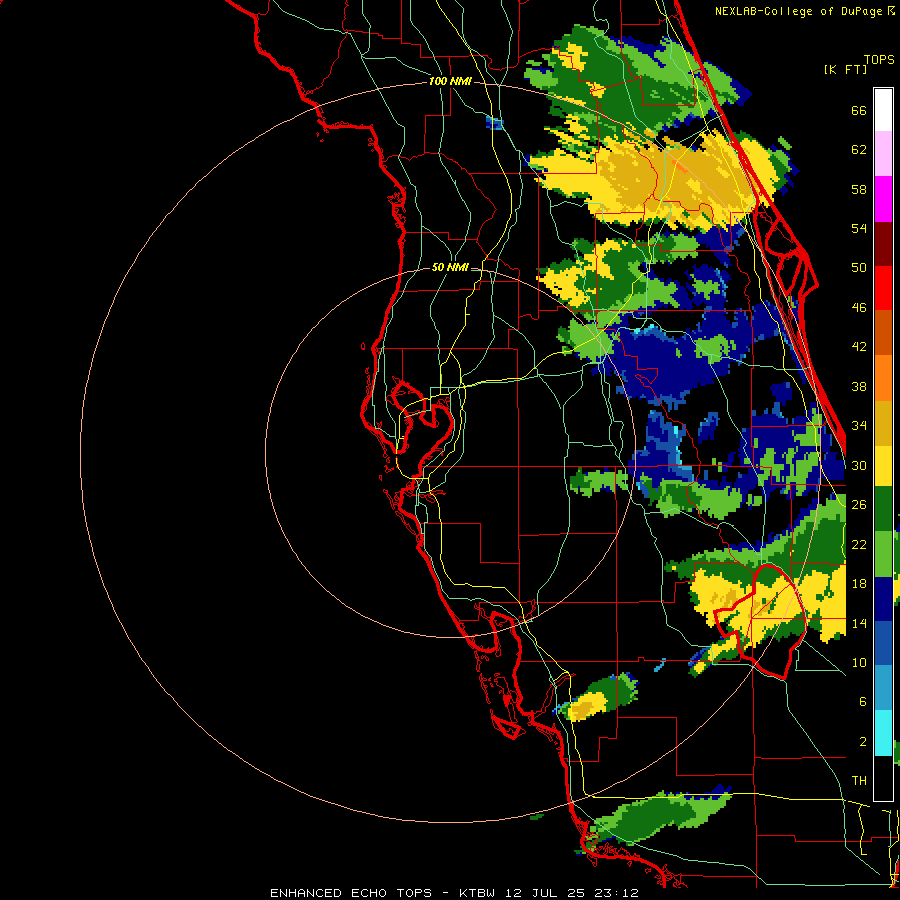
Task: Click the "KTBW" radar station identifier
Action: 477,893
